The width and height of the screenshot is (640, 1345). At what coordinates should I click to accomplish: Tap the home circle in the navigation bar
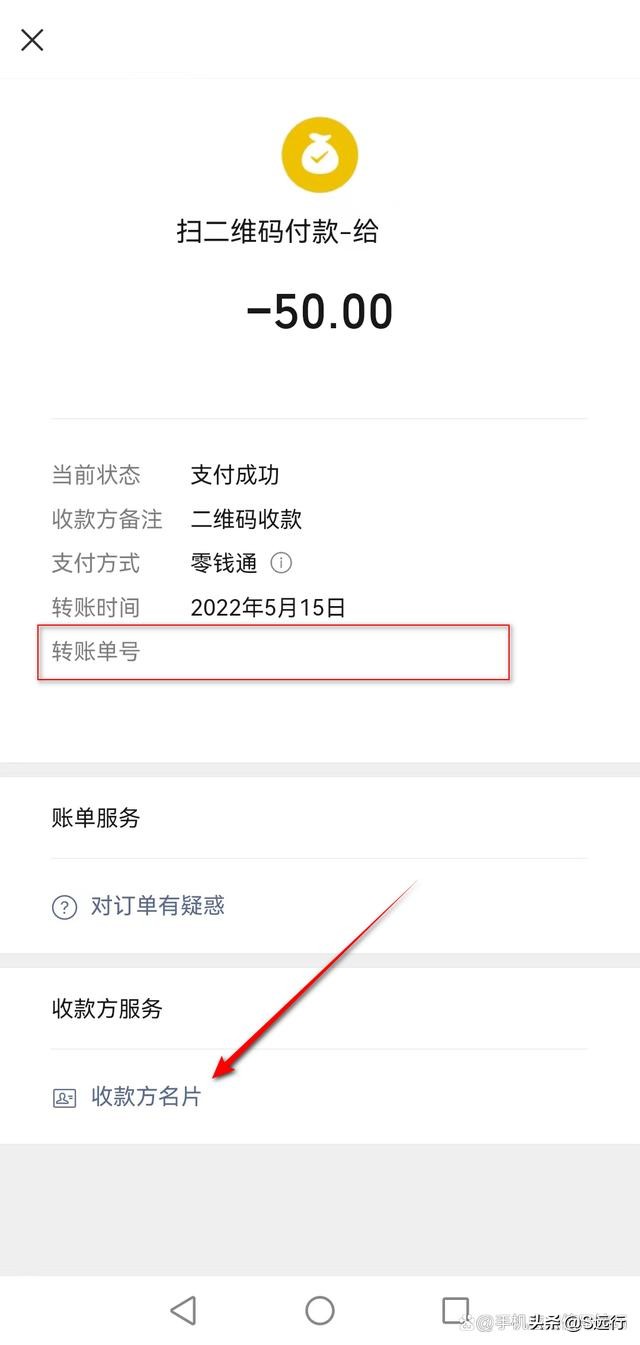320,1308
